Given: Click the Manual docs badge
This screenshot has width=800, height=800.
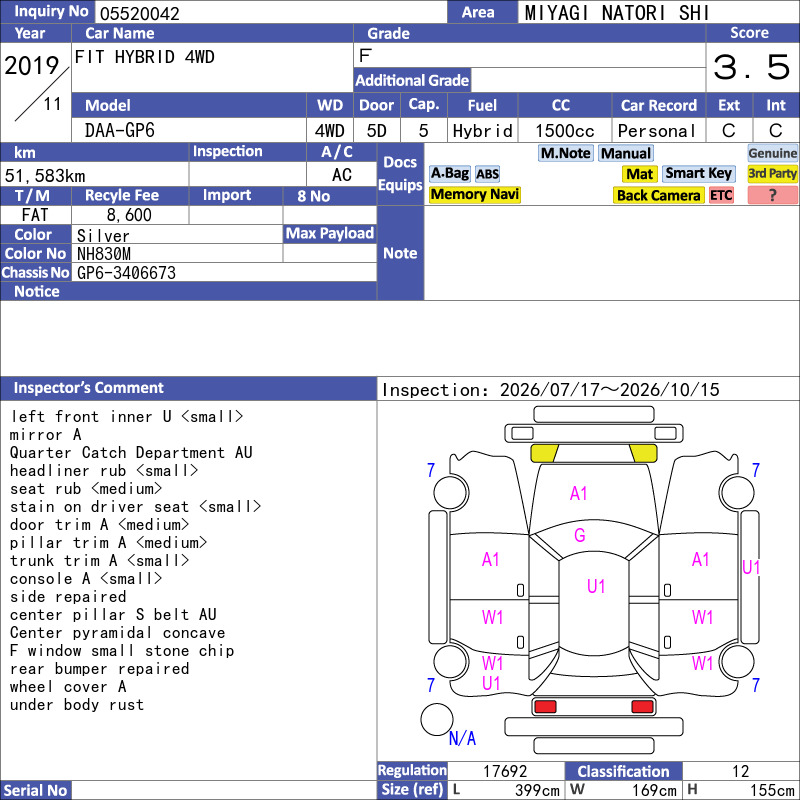Looking at the screenshot, I should click(x=626, y=153).
